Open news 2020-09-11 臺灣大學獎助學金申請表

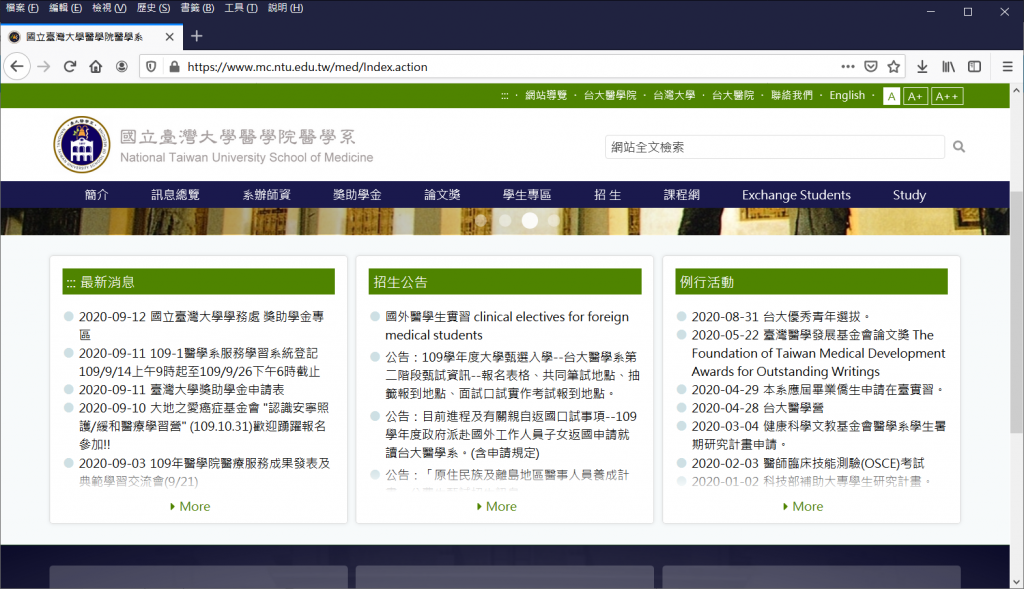point(182,389)
